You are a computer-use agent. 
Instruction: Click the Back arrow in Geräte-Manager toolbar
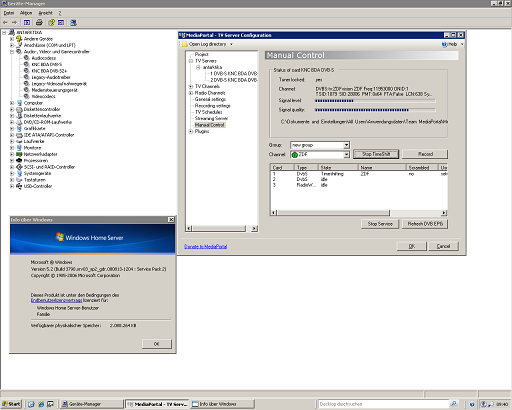[5, 23]
